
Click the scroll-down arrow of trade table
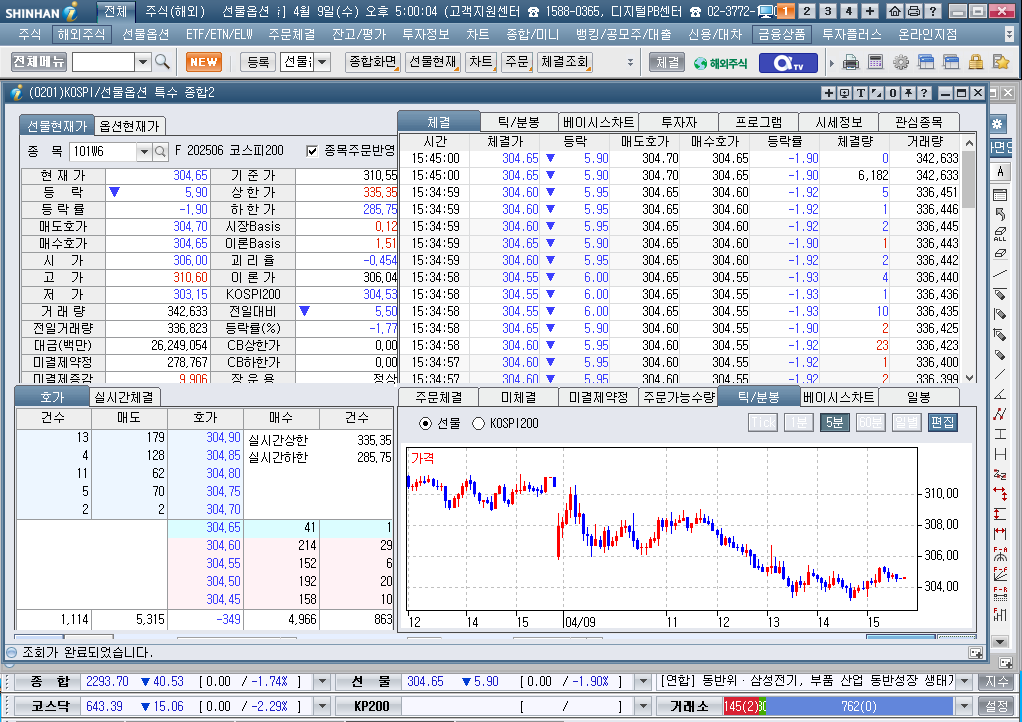tap(969, 377)
